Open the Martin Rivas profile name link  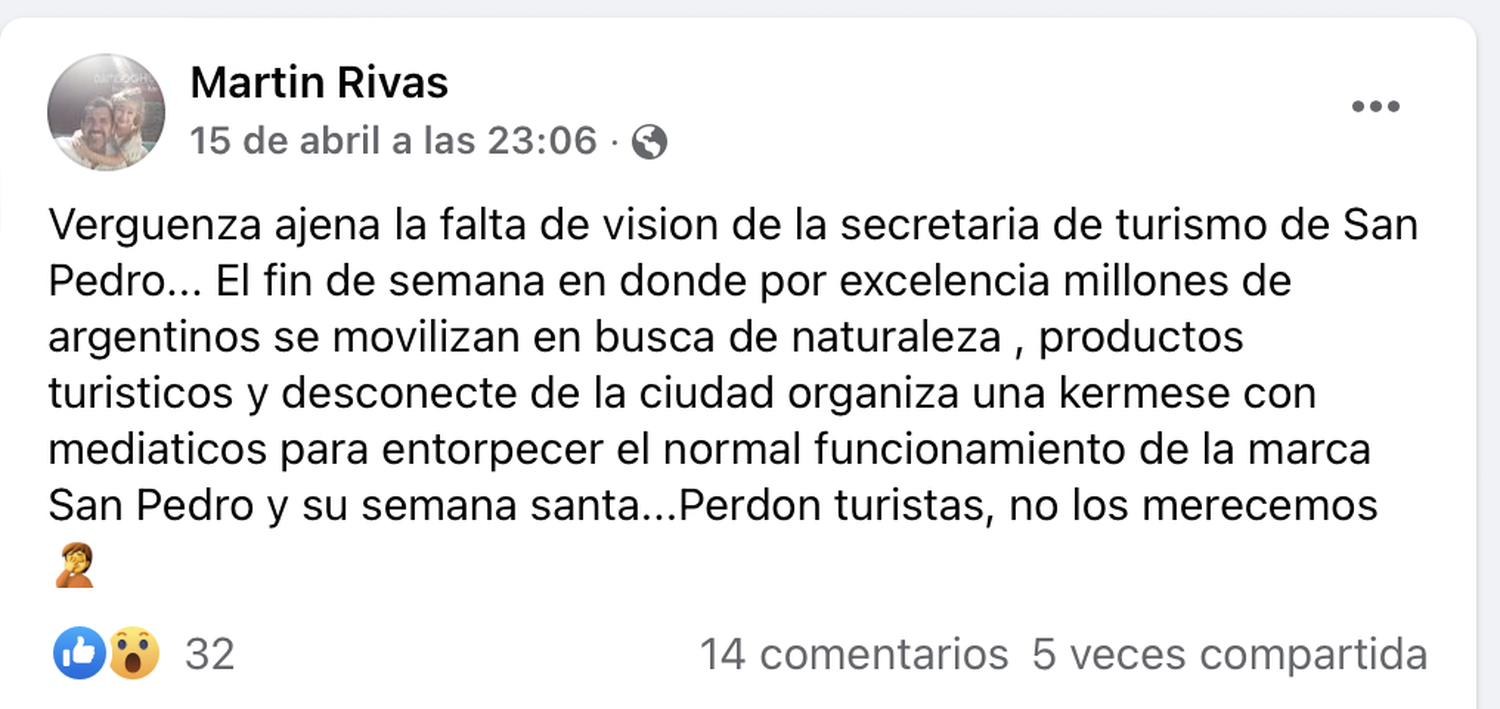[x=319, y=82]
